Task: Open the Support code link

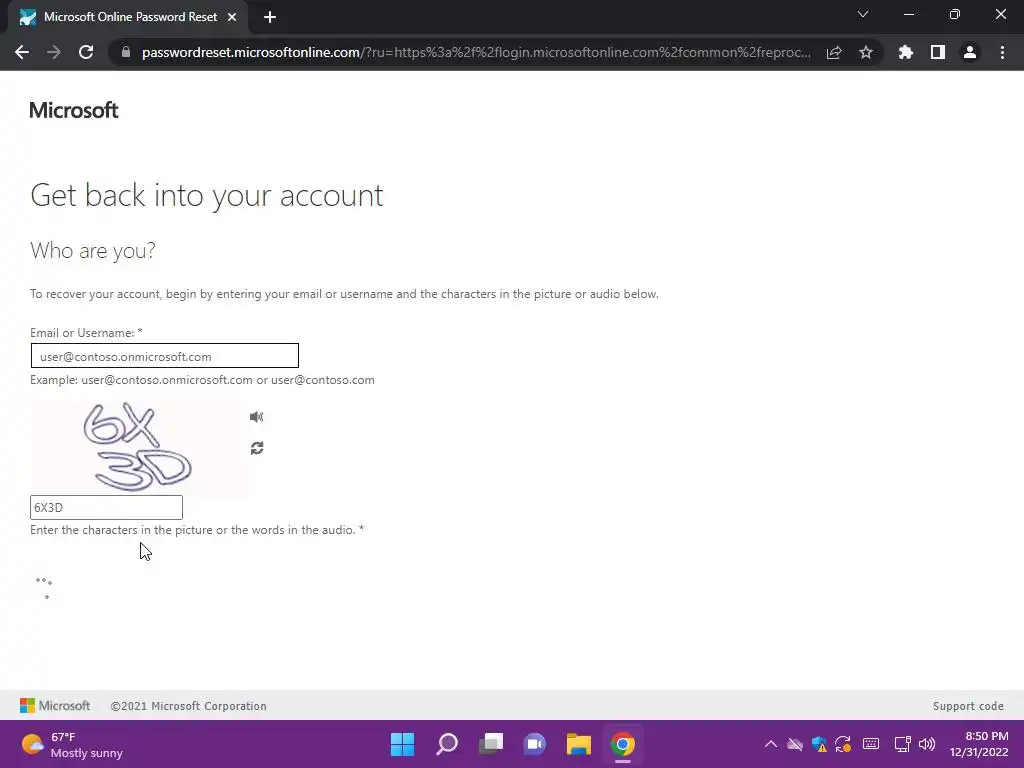Action: coord(968,706)
